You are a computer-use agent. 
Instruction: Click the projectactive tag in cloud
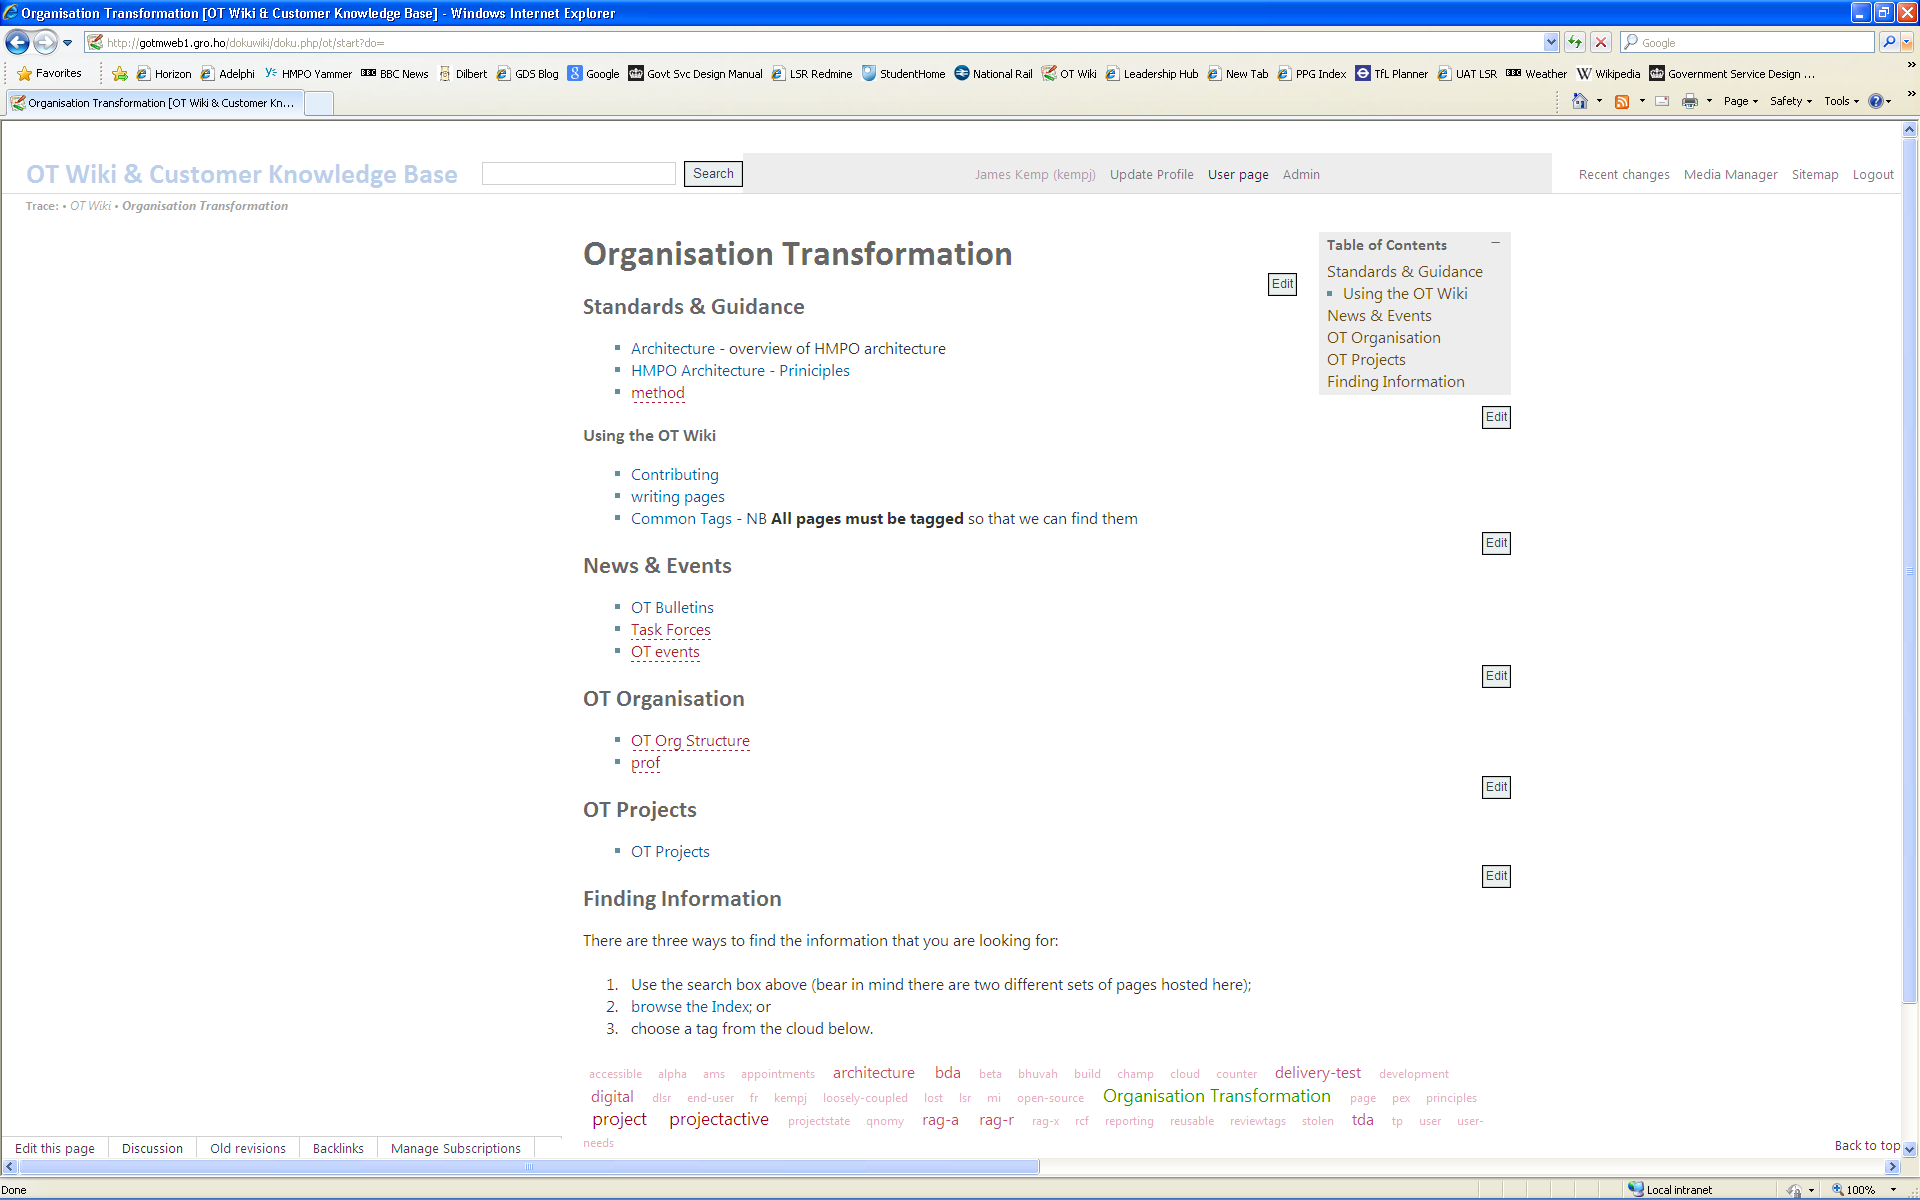click(x=719, y=1119)
